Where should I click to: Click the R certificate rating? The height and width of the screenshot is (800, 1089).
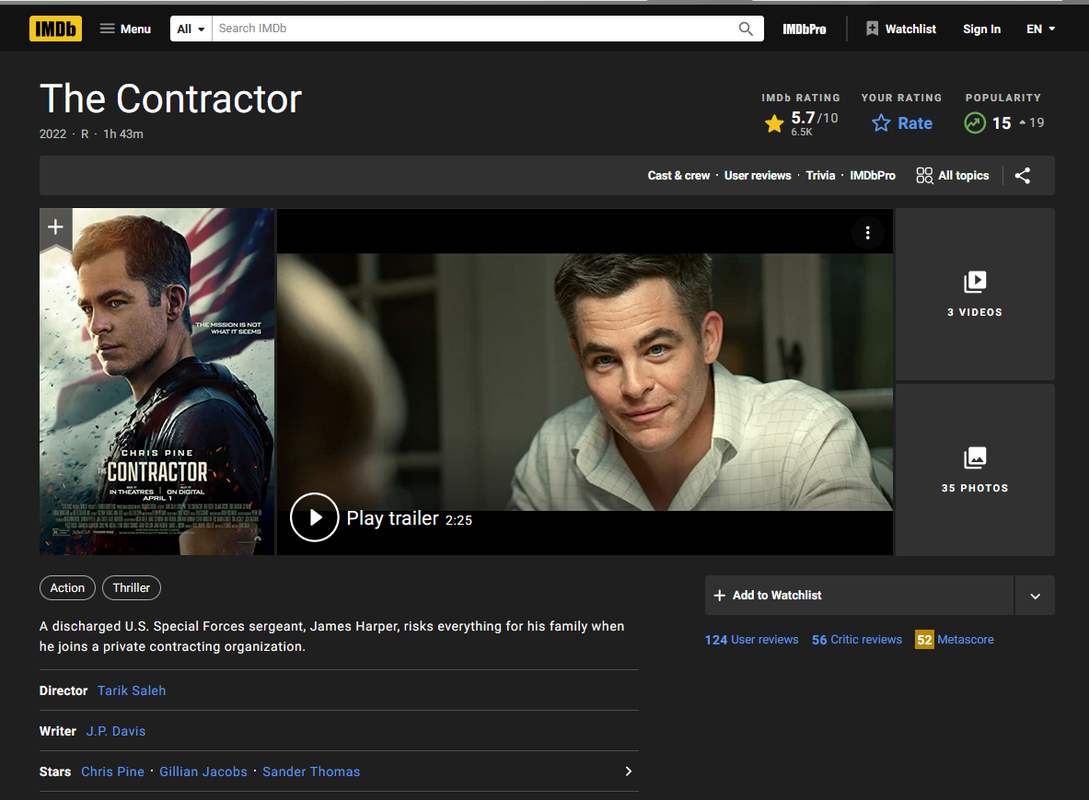(85, 134)
